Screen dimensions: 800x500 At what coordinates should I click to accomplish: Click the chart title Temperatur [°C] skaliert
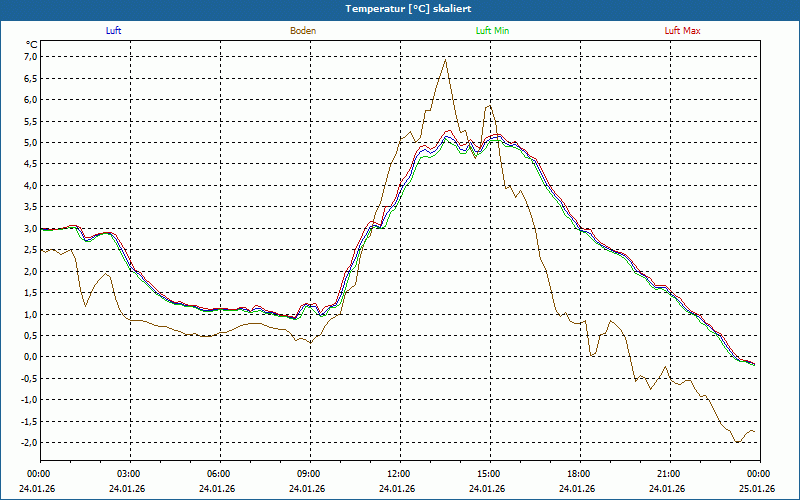click(x=400, y=8)
